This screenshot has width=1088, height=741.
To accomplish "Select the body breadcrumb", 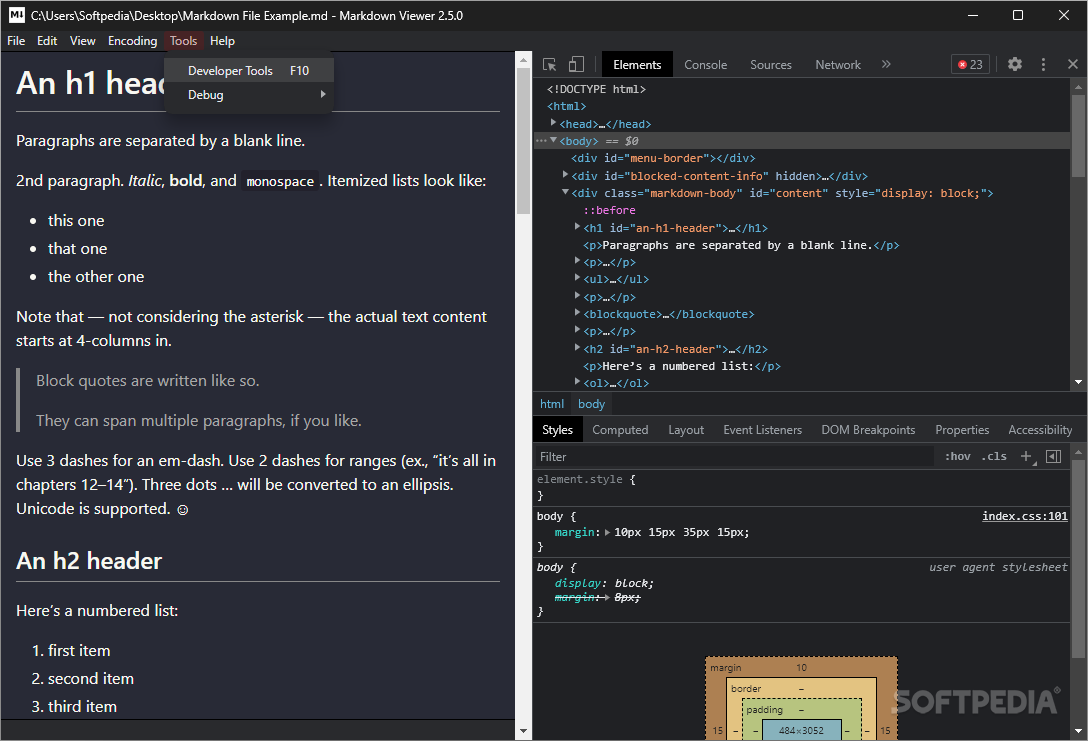I will (591, 404).
